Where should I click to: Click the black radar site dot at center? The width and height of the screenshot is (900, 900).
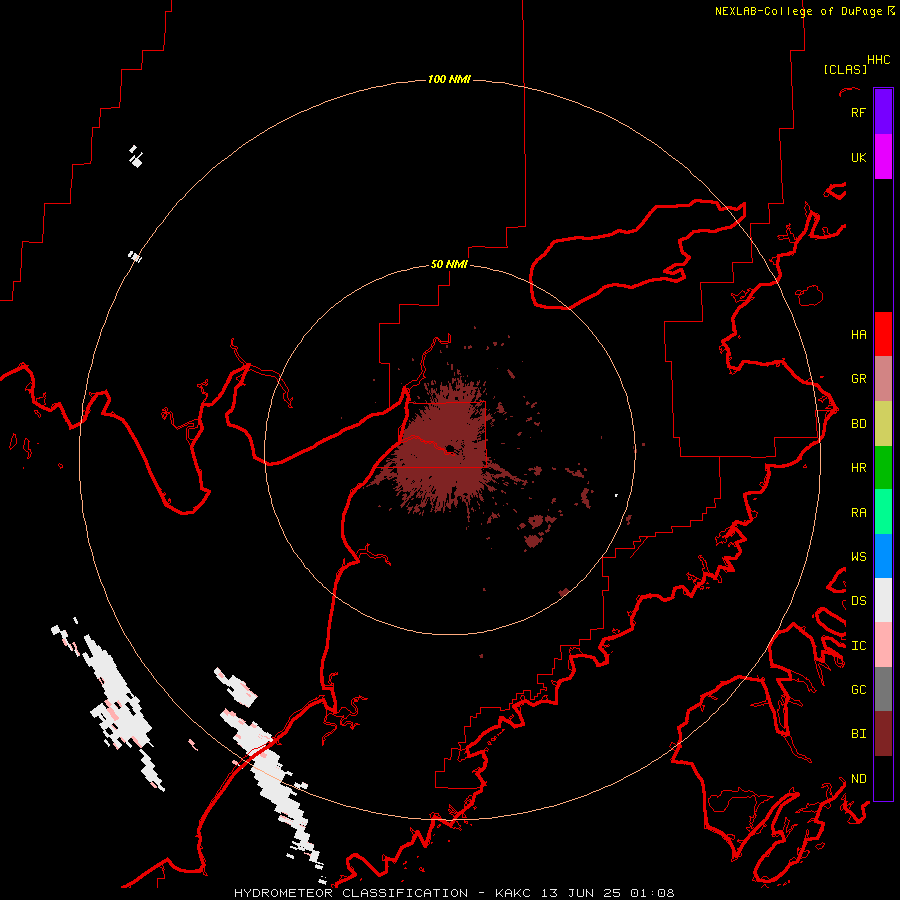point(451,448)
